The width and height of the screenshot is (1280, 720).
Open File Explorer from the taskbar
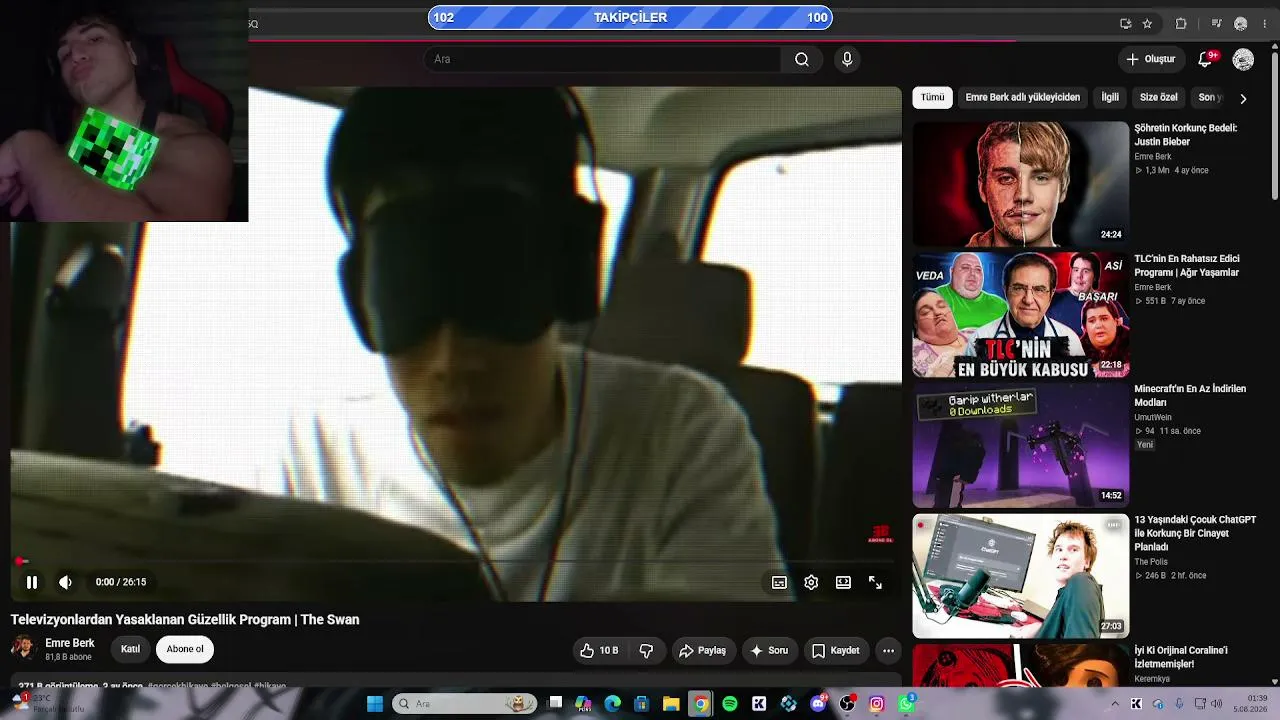(x=671, y=704)
